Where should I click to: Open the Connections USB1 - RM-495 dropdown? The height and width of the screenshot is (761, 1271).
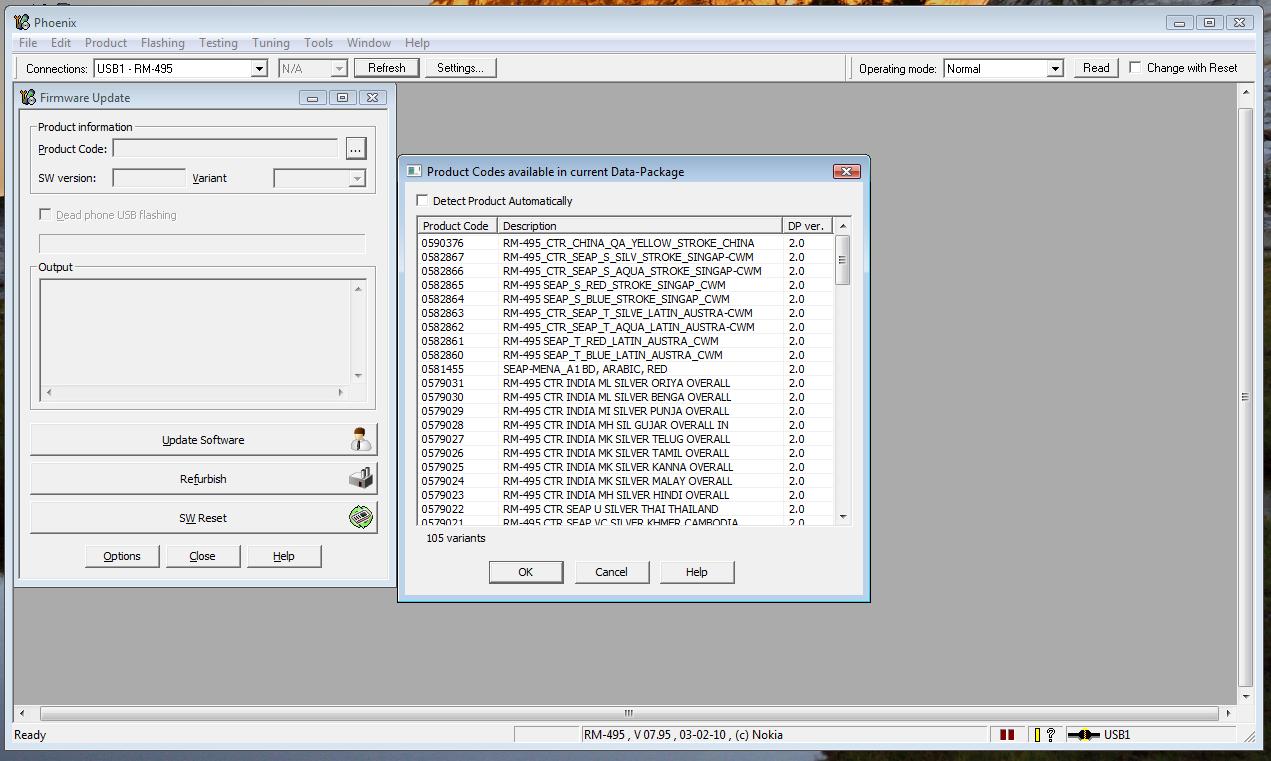tap(259, 68)
